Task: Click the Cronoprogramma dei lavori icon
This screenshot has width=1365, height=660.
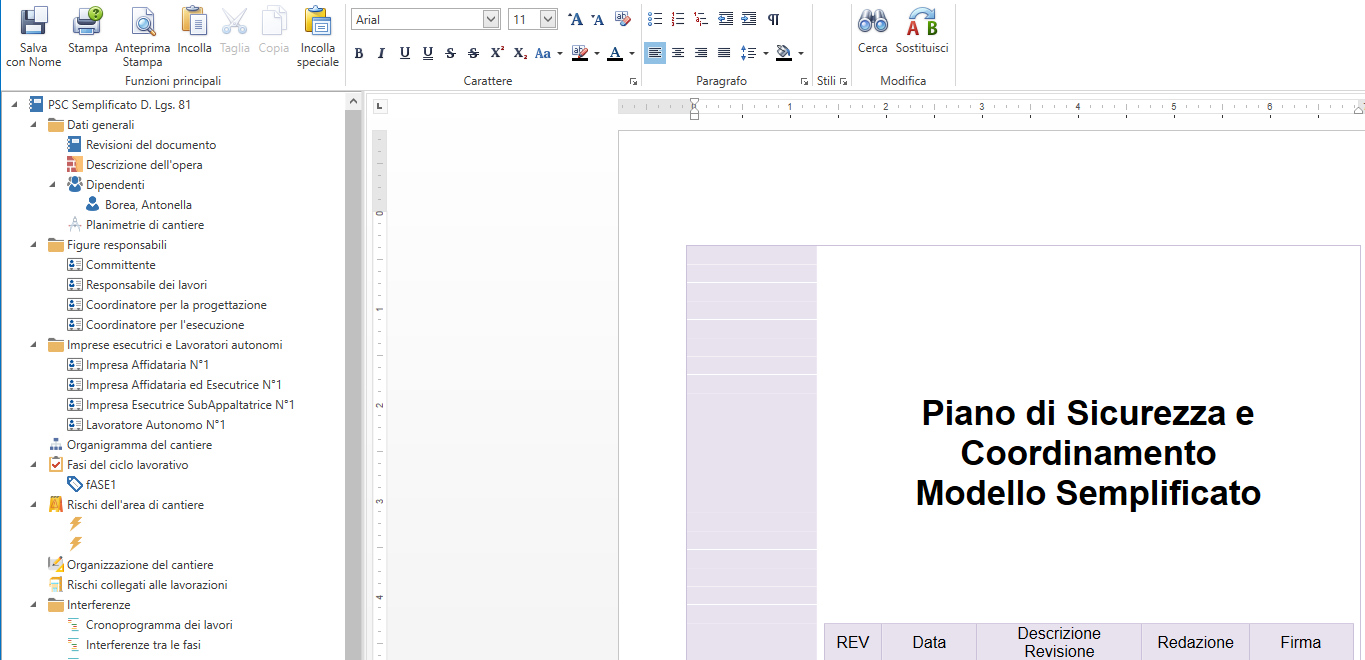Action: pos(74,625)
